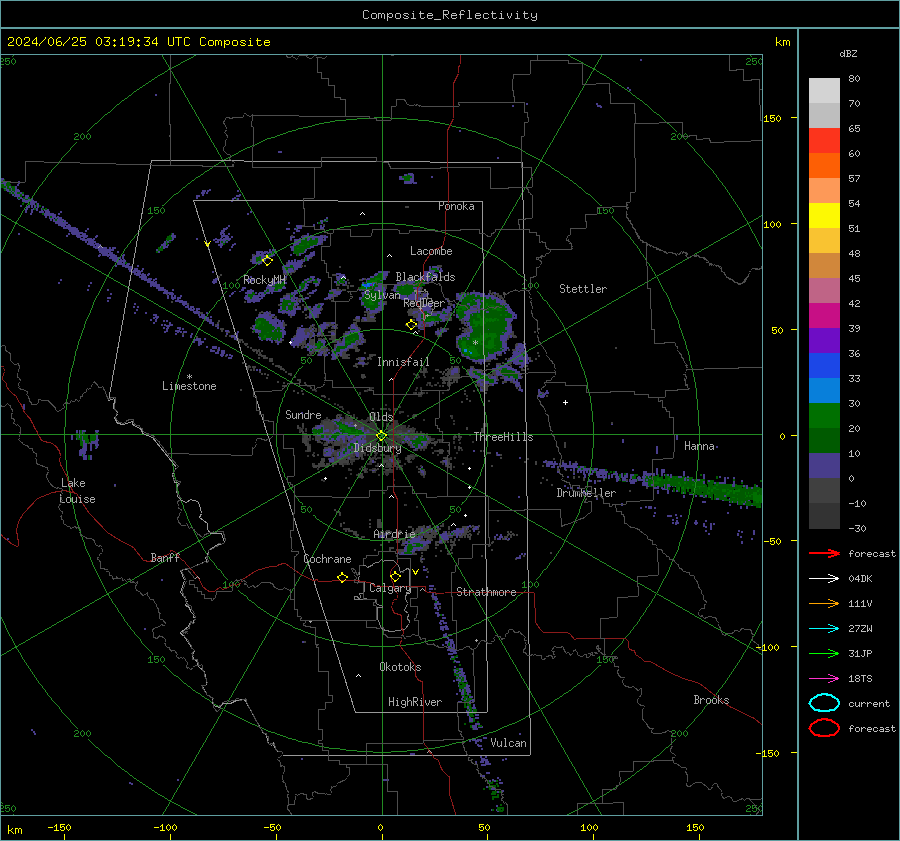Click the Ponoka city label
900x841 pixels.
point(456,206)
